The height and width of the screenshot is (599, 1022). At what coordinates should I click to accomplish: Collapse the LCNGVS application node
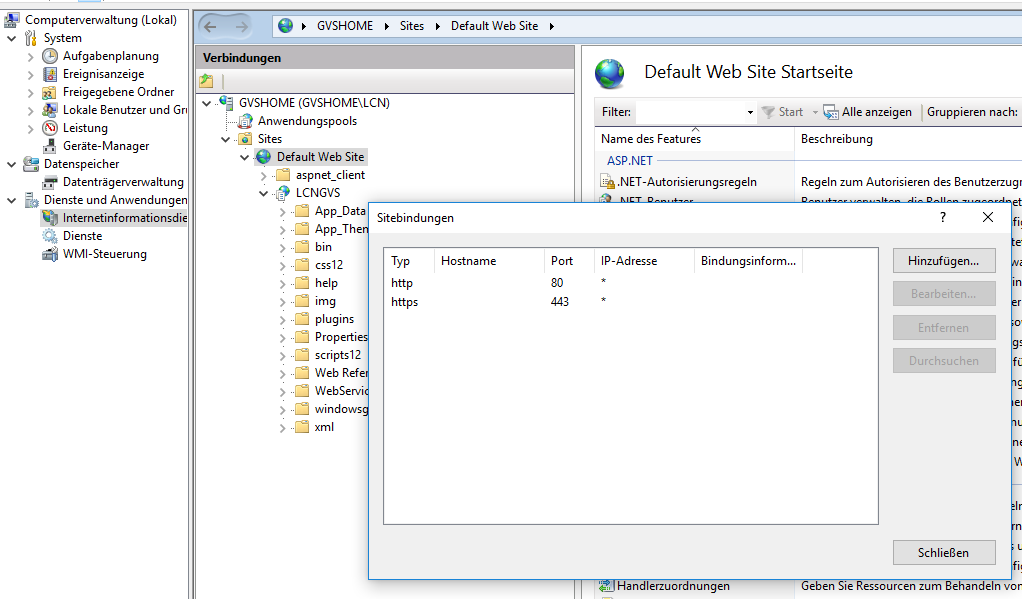(264, 193)
